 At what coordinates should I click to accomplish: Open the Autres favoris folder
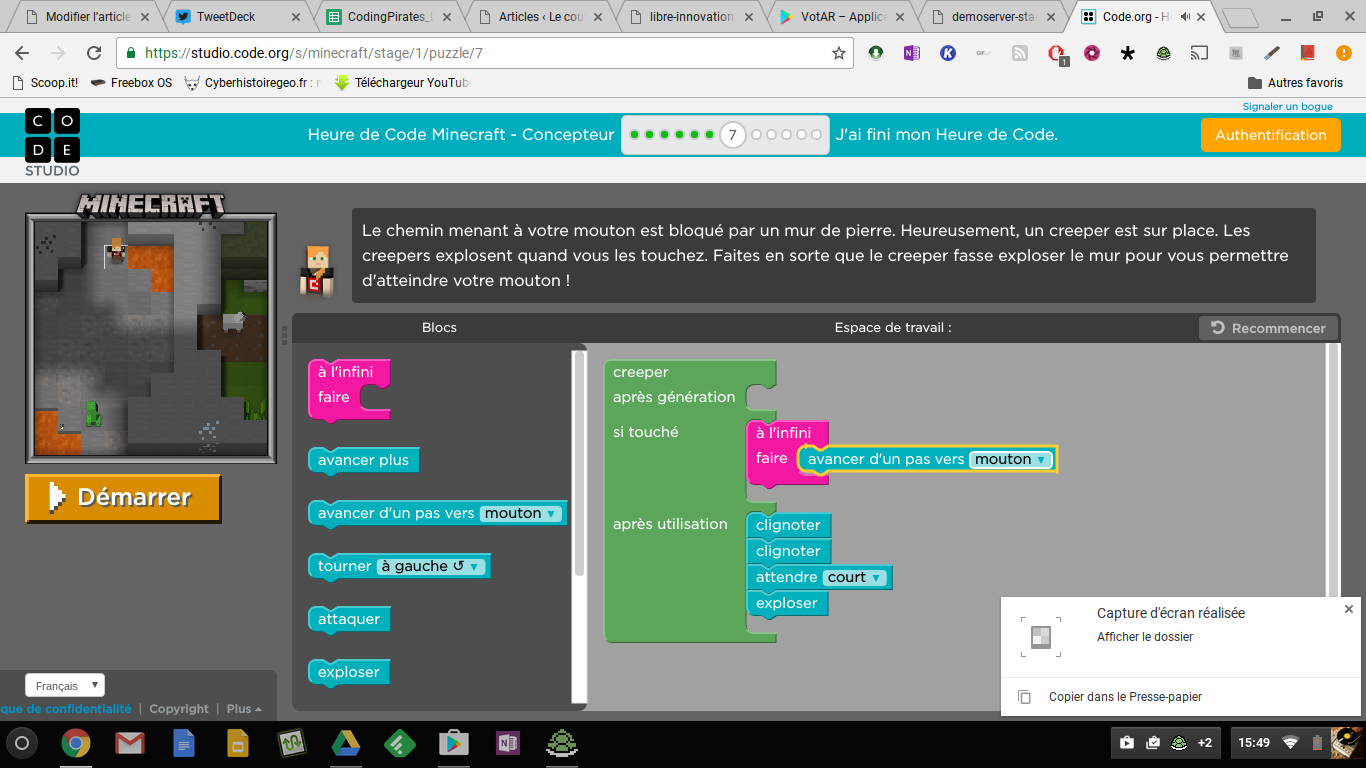coord(1295,83)
